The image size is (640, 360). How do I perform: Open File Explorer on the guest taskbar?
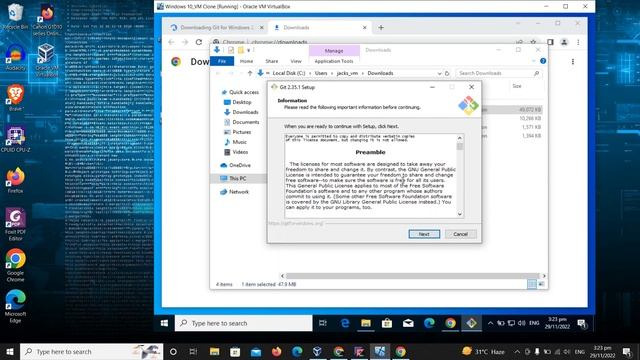point(366,323)
